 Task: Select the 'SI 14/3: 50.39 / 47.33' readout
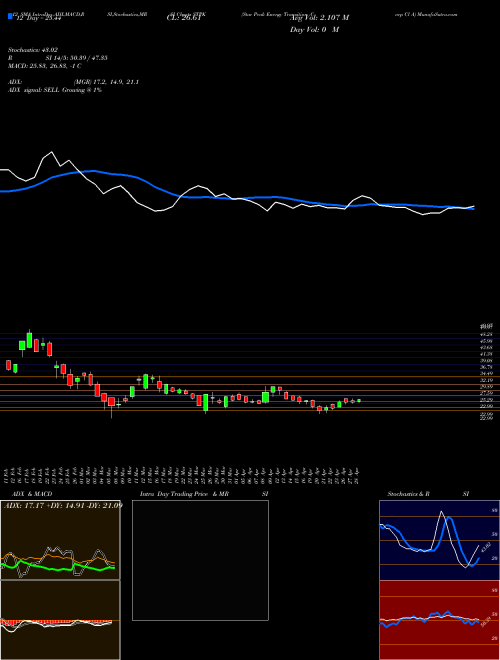pyautogui.click(x=77, y=58)
